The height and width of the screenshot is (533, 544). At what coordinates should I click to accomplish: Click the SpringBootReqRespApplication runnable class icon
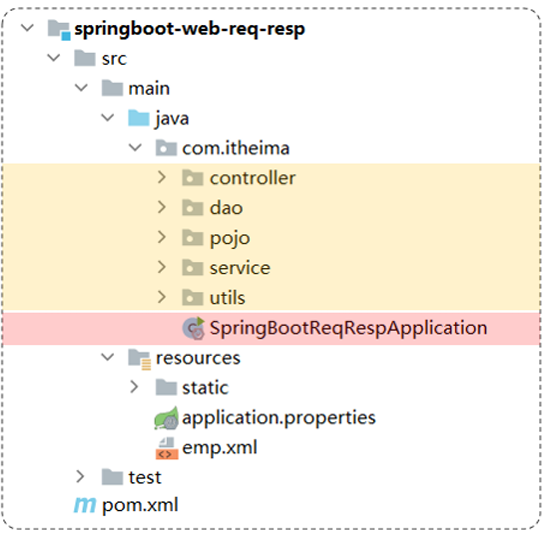pyautogui.click(x=194, y=328)
